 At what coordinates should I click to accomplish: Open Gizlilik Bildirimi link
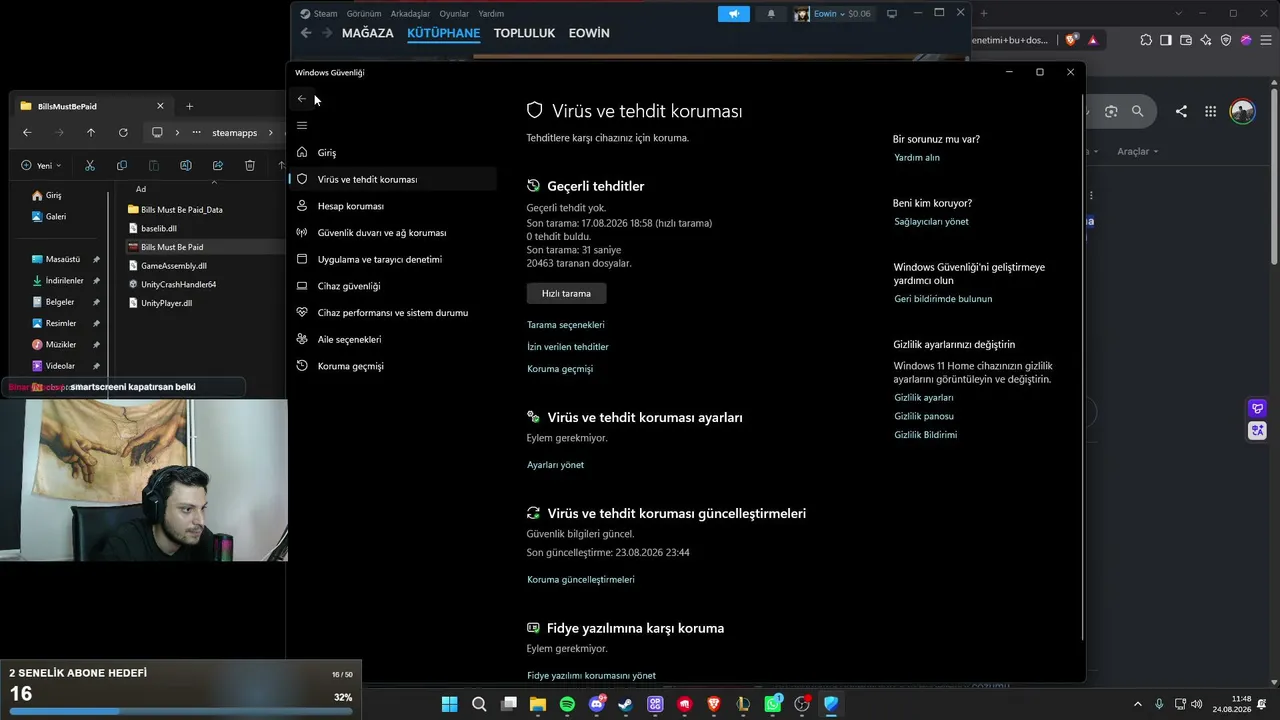pos(926,435)
